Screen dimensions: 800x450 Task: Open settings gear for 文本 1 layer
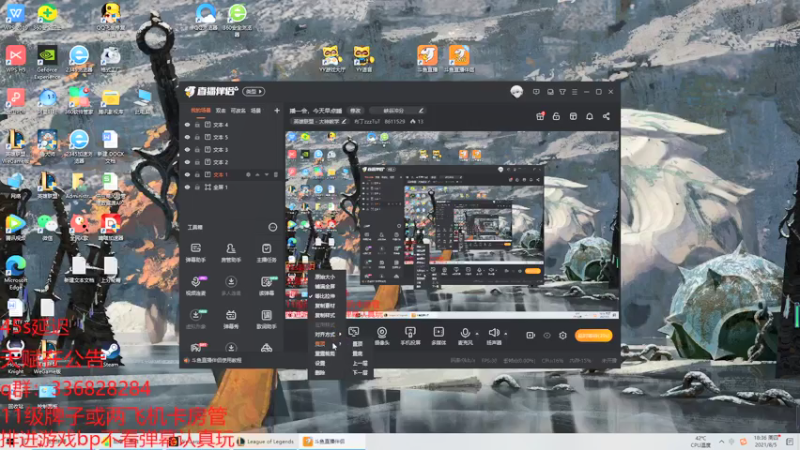(x=248, y=174)
